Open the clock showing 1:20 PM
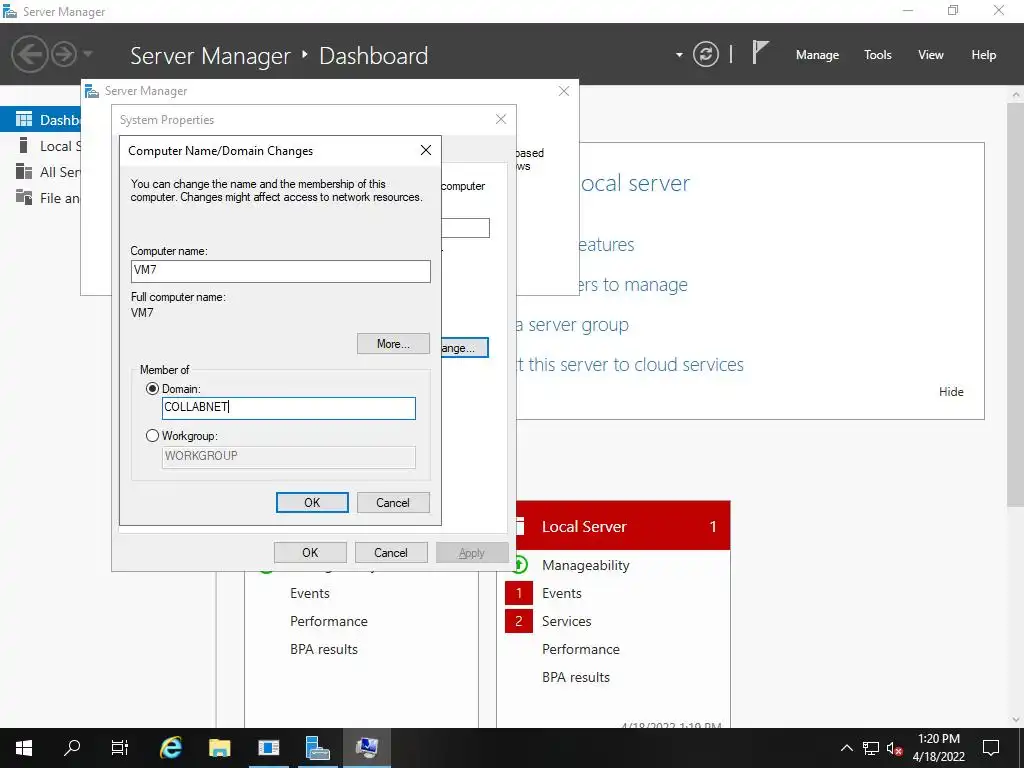Screen dimensions: 1024x768 tap(938, 748)
